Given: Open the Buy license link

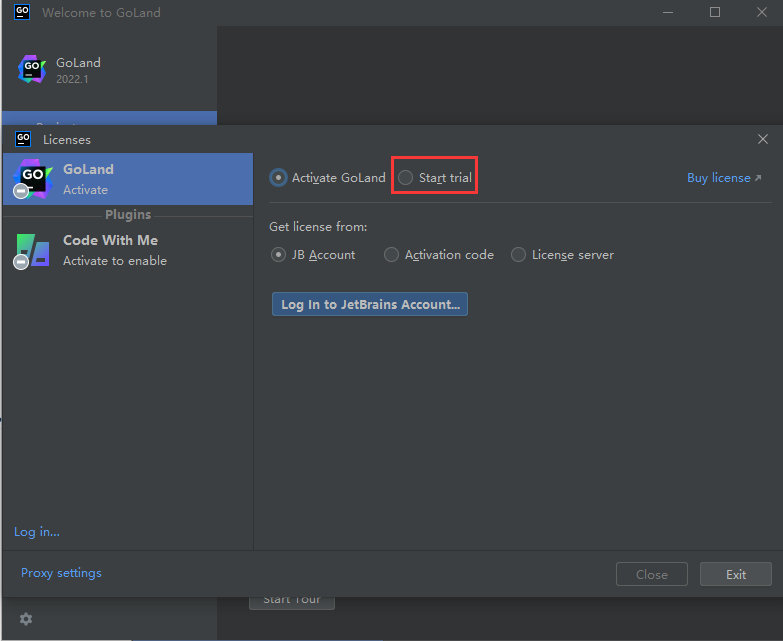Looking at the screenshot, I should pos(724,178).
